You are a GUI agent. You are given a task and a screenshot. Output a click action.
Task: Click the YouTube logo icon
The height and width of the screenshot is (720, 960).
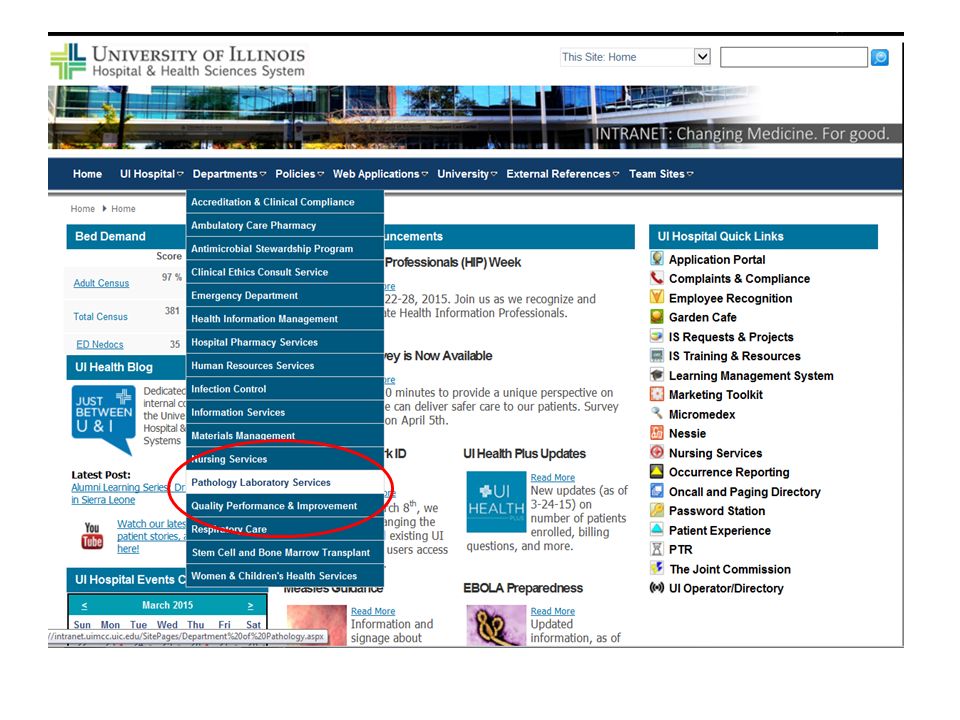pyautogui.click(x=92, y=535)
